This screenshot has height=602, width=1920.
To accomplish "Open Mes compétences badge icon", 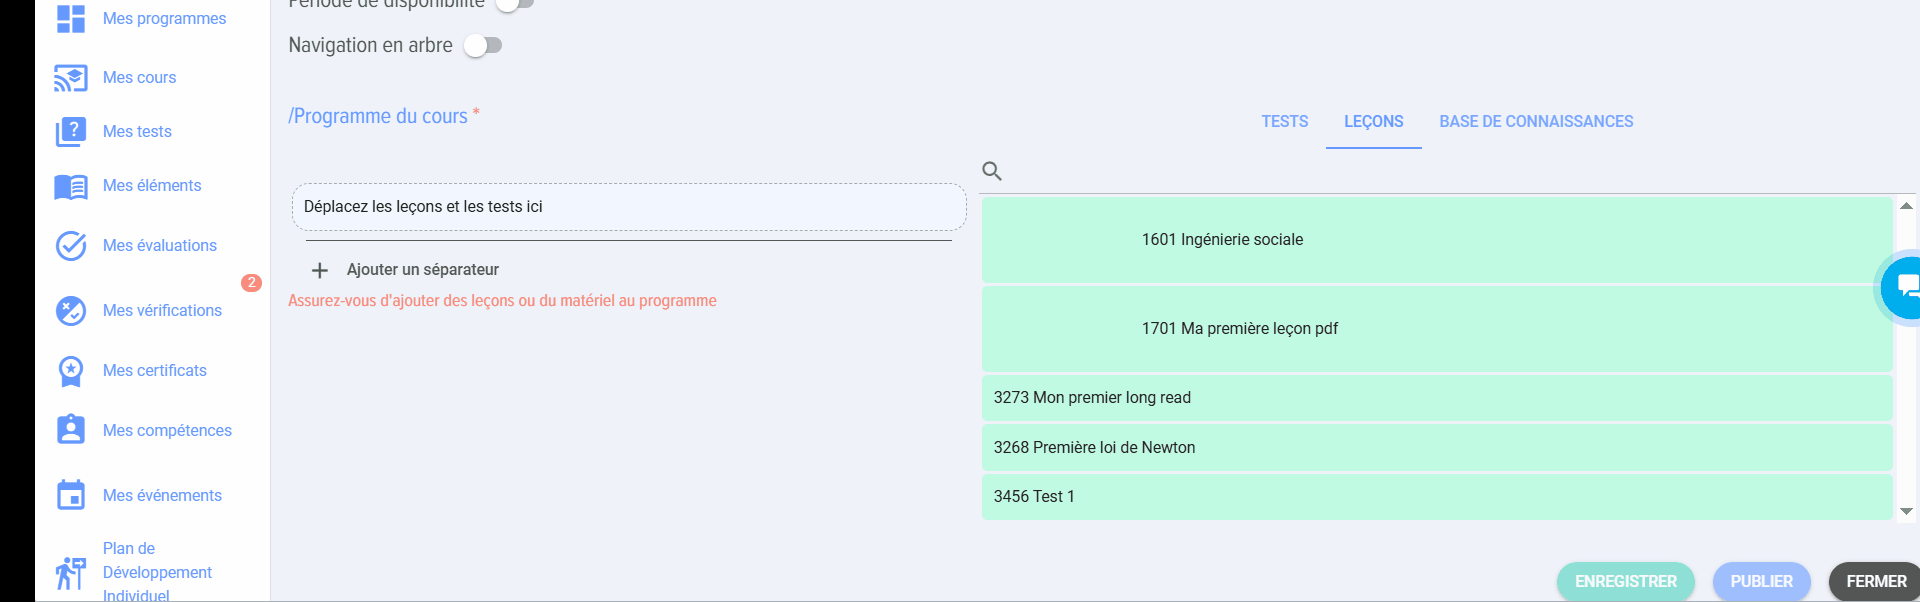I will tap(71, 430).
